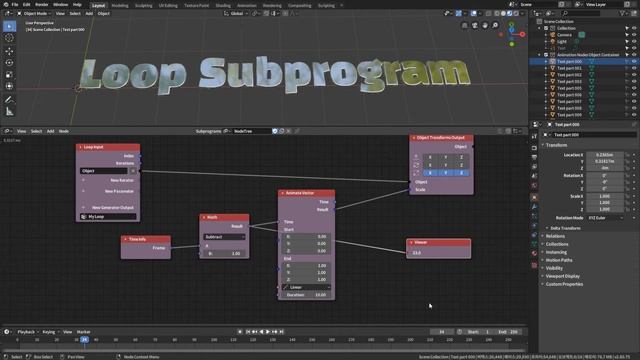Click the Duration slider in Animate Vector node
The image size is (640, 360).
307,295
